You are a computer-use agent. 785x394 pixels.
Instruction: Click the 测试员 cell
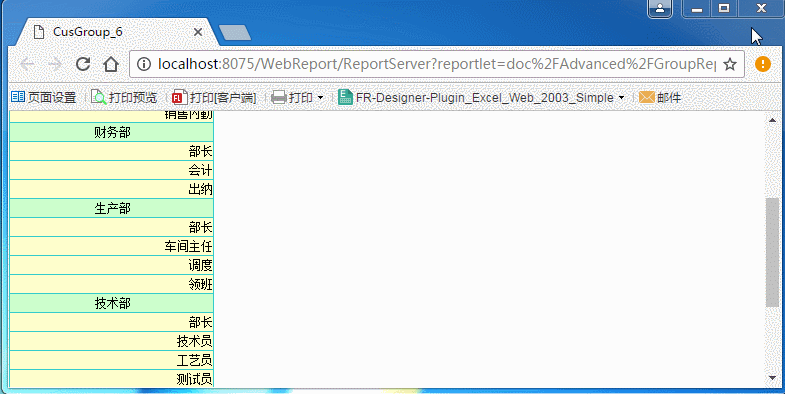click(112, 379)
